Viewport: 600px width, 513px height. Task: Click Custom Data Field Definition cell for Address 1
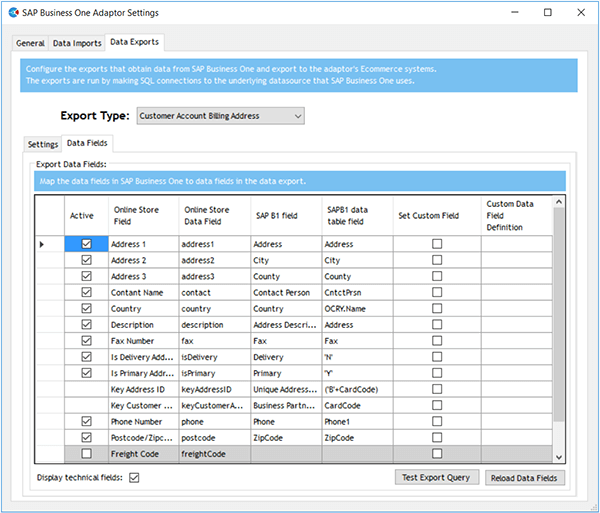pos(517,244)
